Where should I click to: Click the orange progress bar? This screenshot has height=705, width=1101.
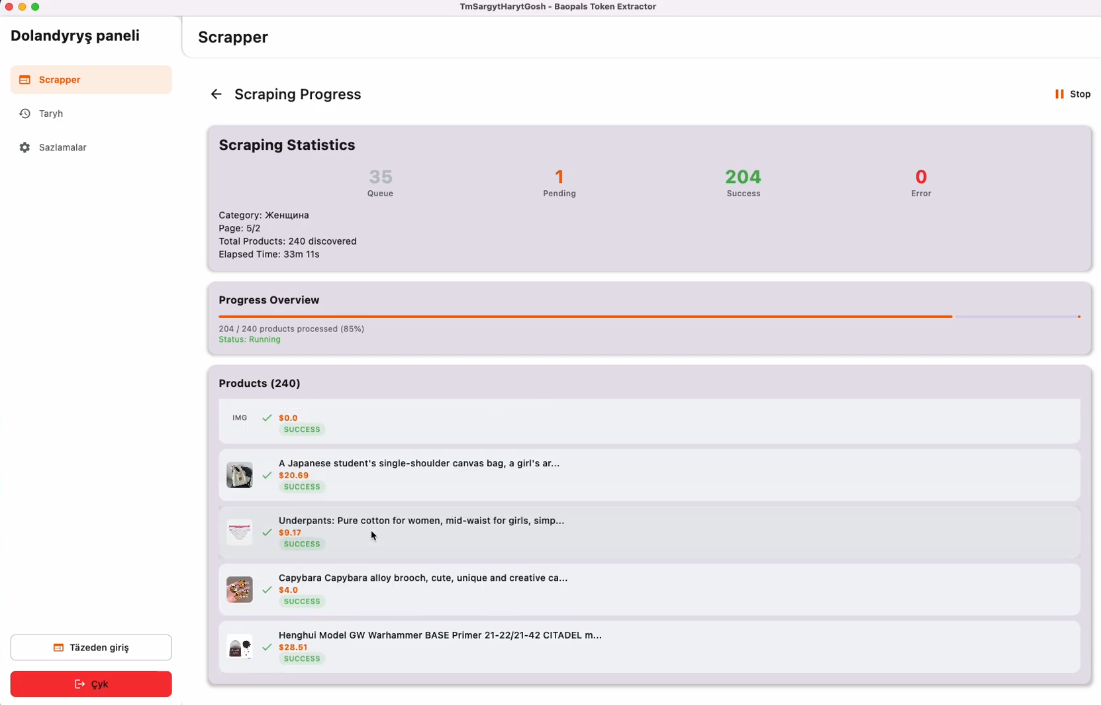pyautogui.click(x=650, y=317)
